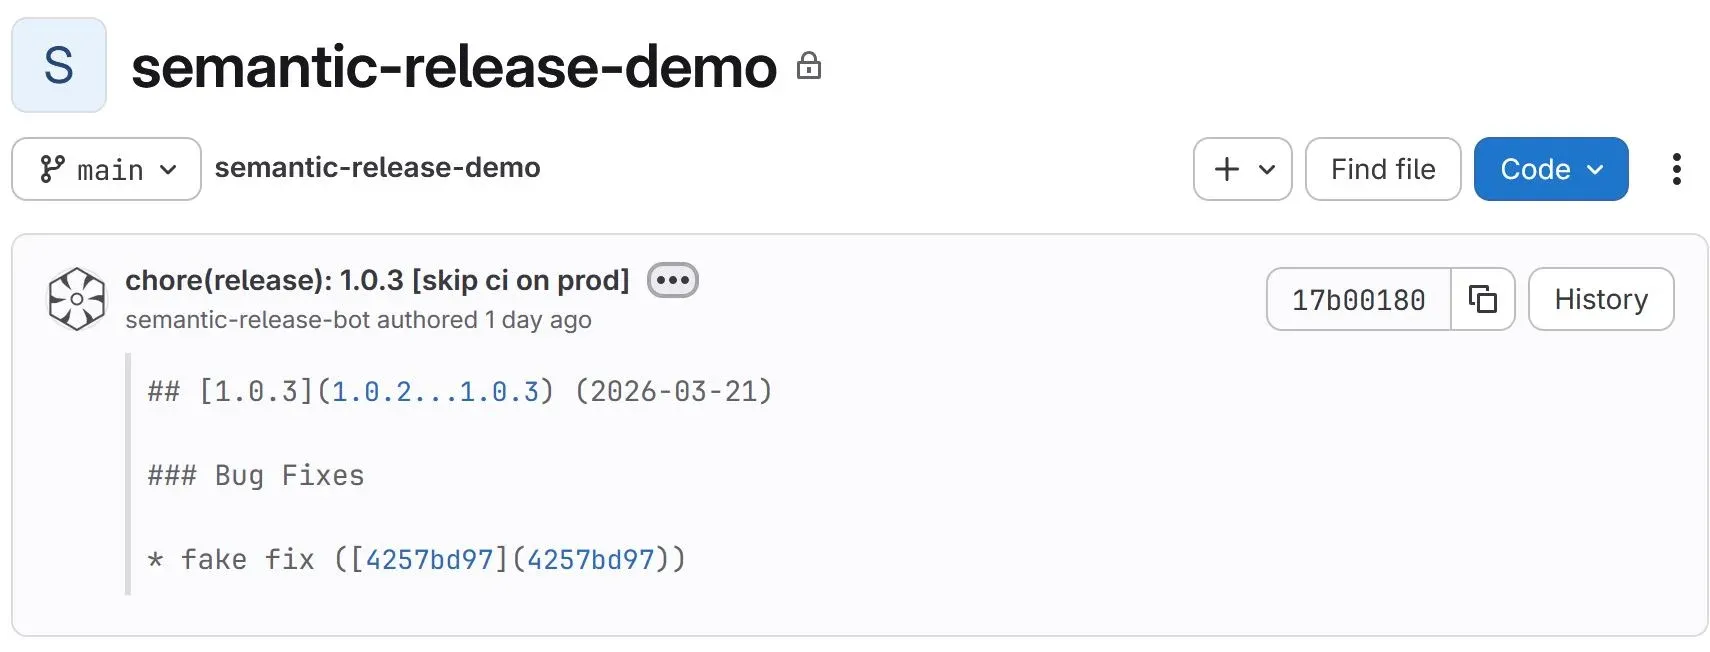The image size is (1710, 652).
Task: Click the Find file button
Action: click(1383, 169)
